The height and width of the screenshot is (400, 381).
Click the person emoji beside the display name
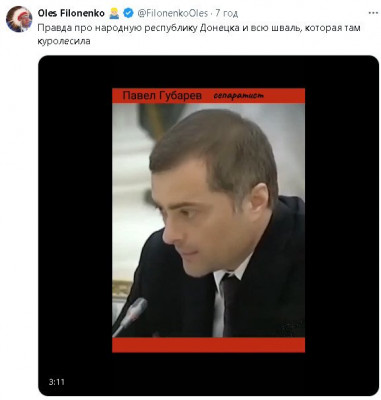click(114, 13)
